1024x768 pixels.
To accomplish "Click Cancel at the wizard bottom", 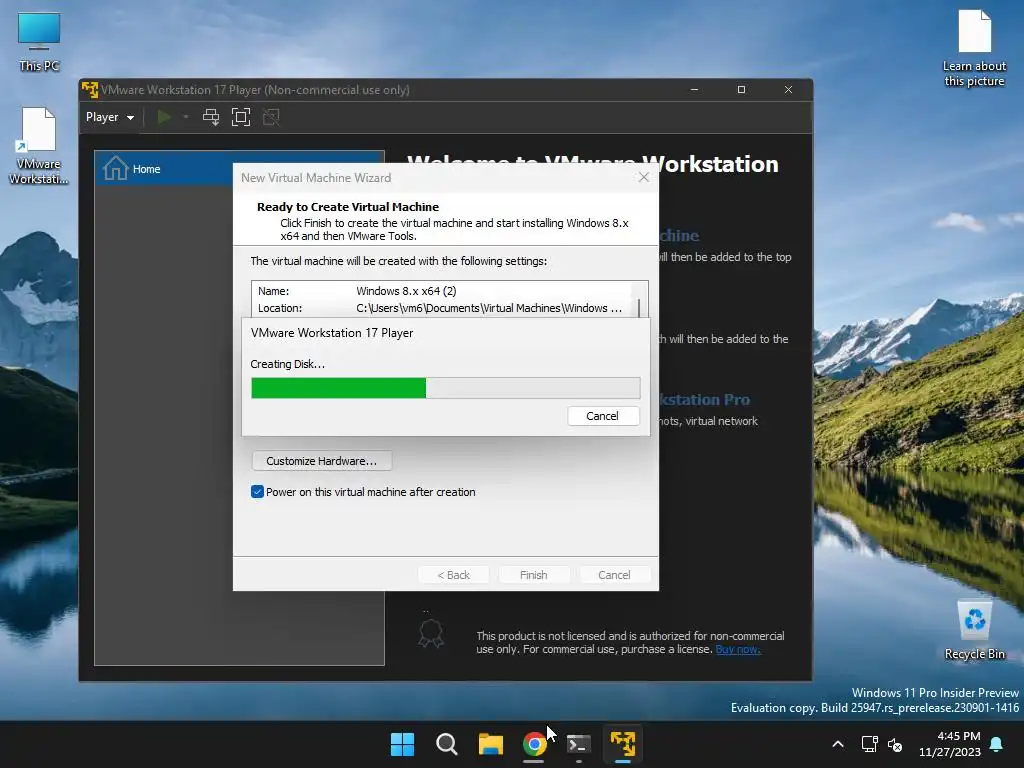I will [615, 575].
